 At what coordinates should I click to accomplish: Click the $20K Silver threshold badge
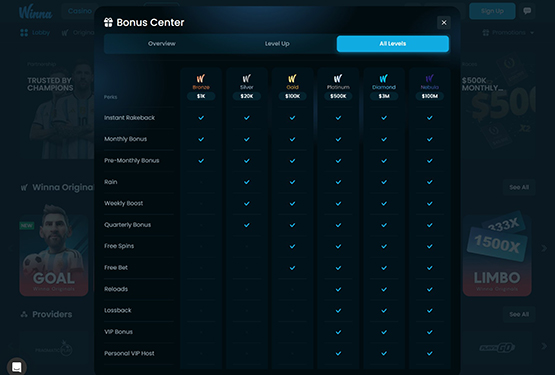(x=246, y=96)
